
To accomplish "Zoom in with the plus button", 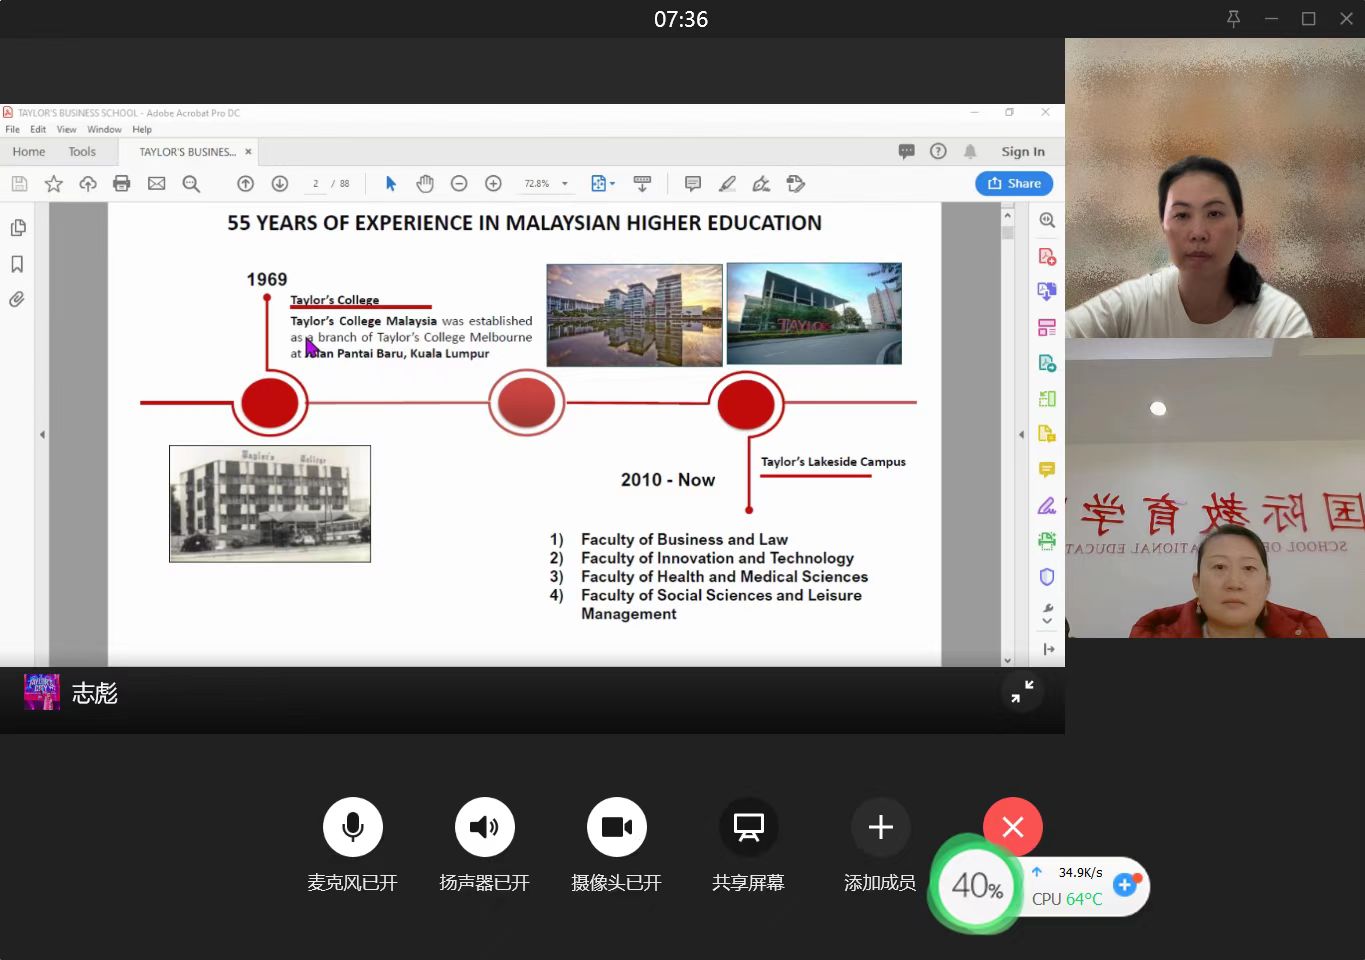I will pyautogui.click(x=493, y=184).
